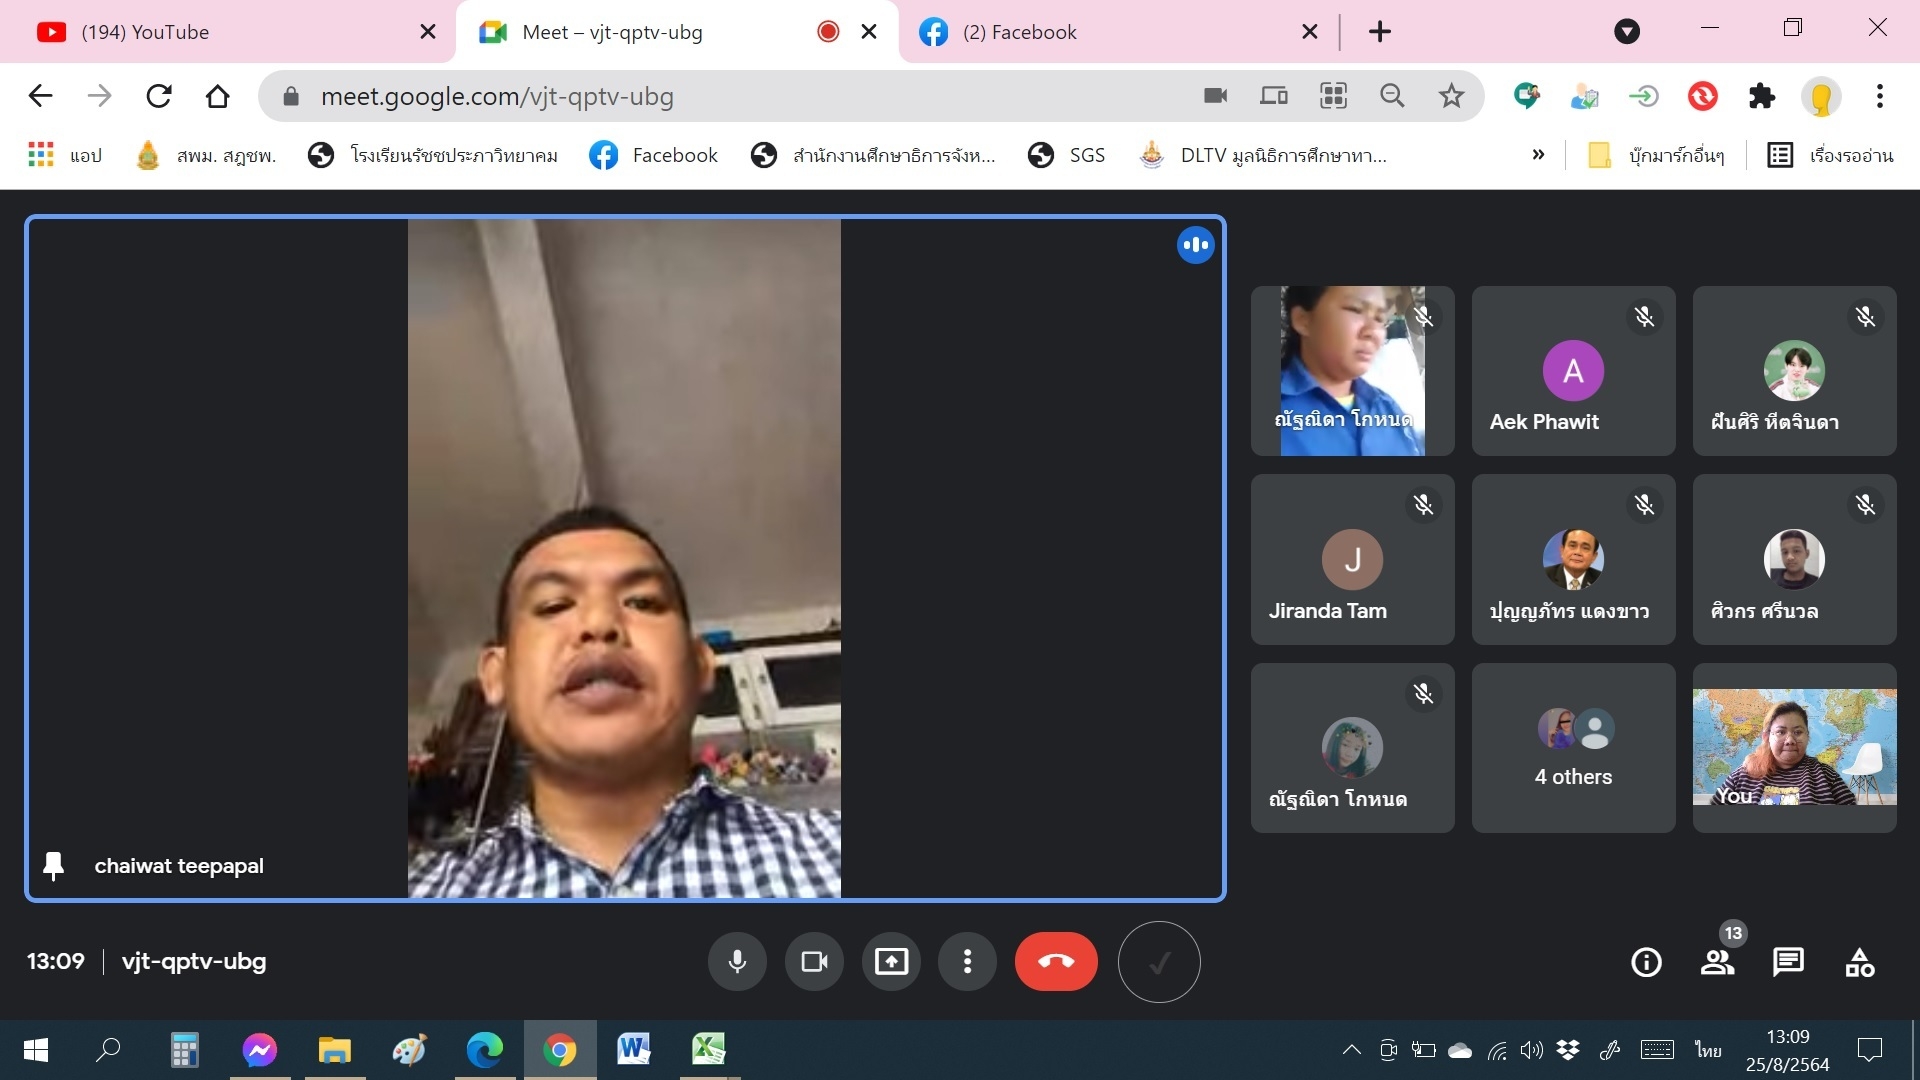Image resolution: width=1920 pixels, height=1080 pixels.
Task: Click the round attendance checkmark button
Action: pyautogui.click(x=1158, y=962)
